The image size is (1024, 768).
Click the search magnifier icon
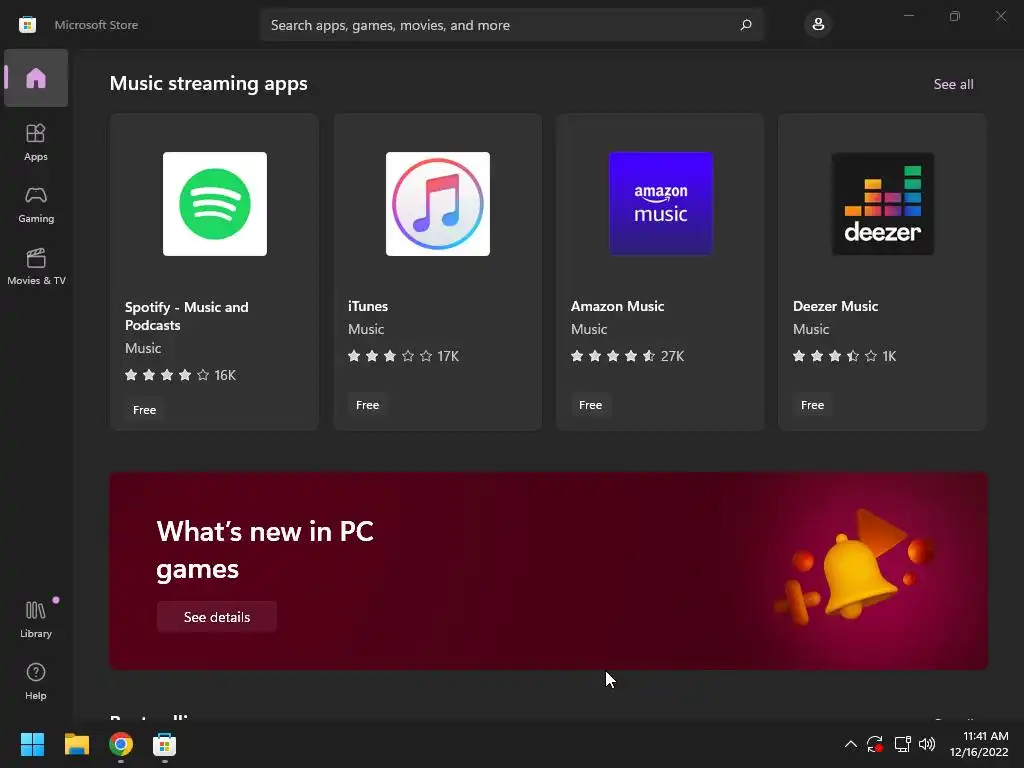746,25
